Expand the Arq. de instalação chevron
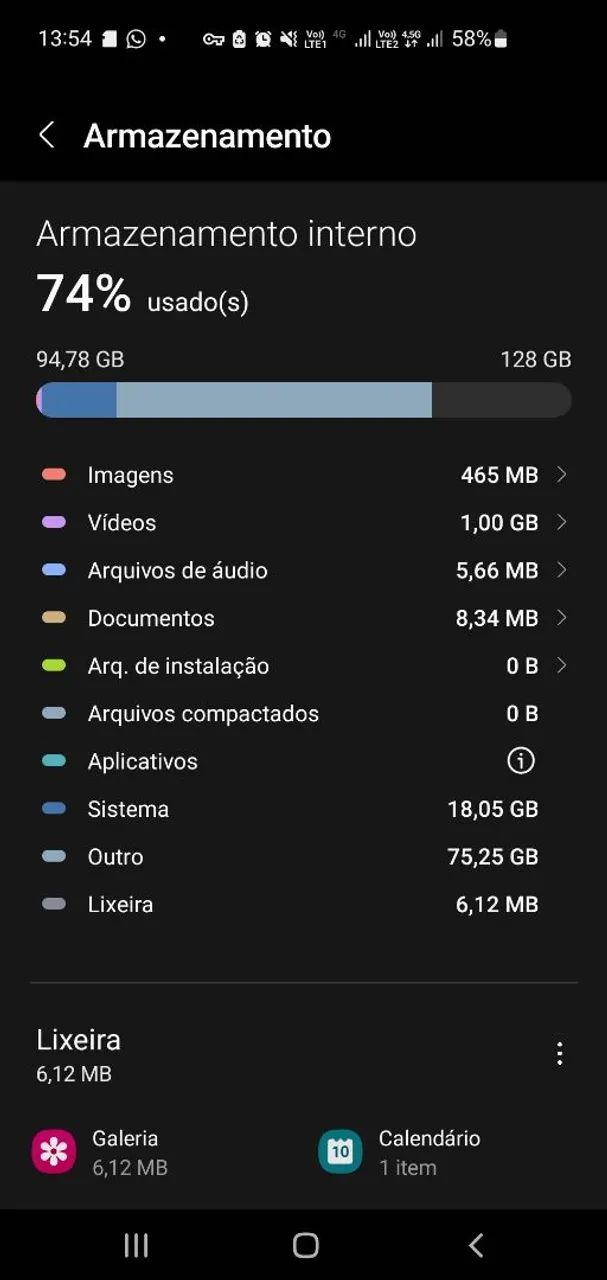The image size is (607, 1280). (x=561, y=665)
